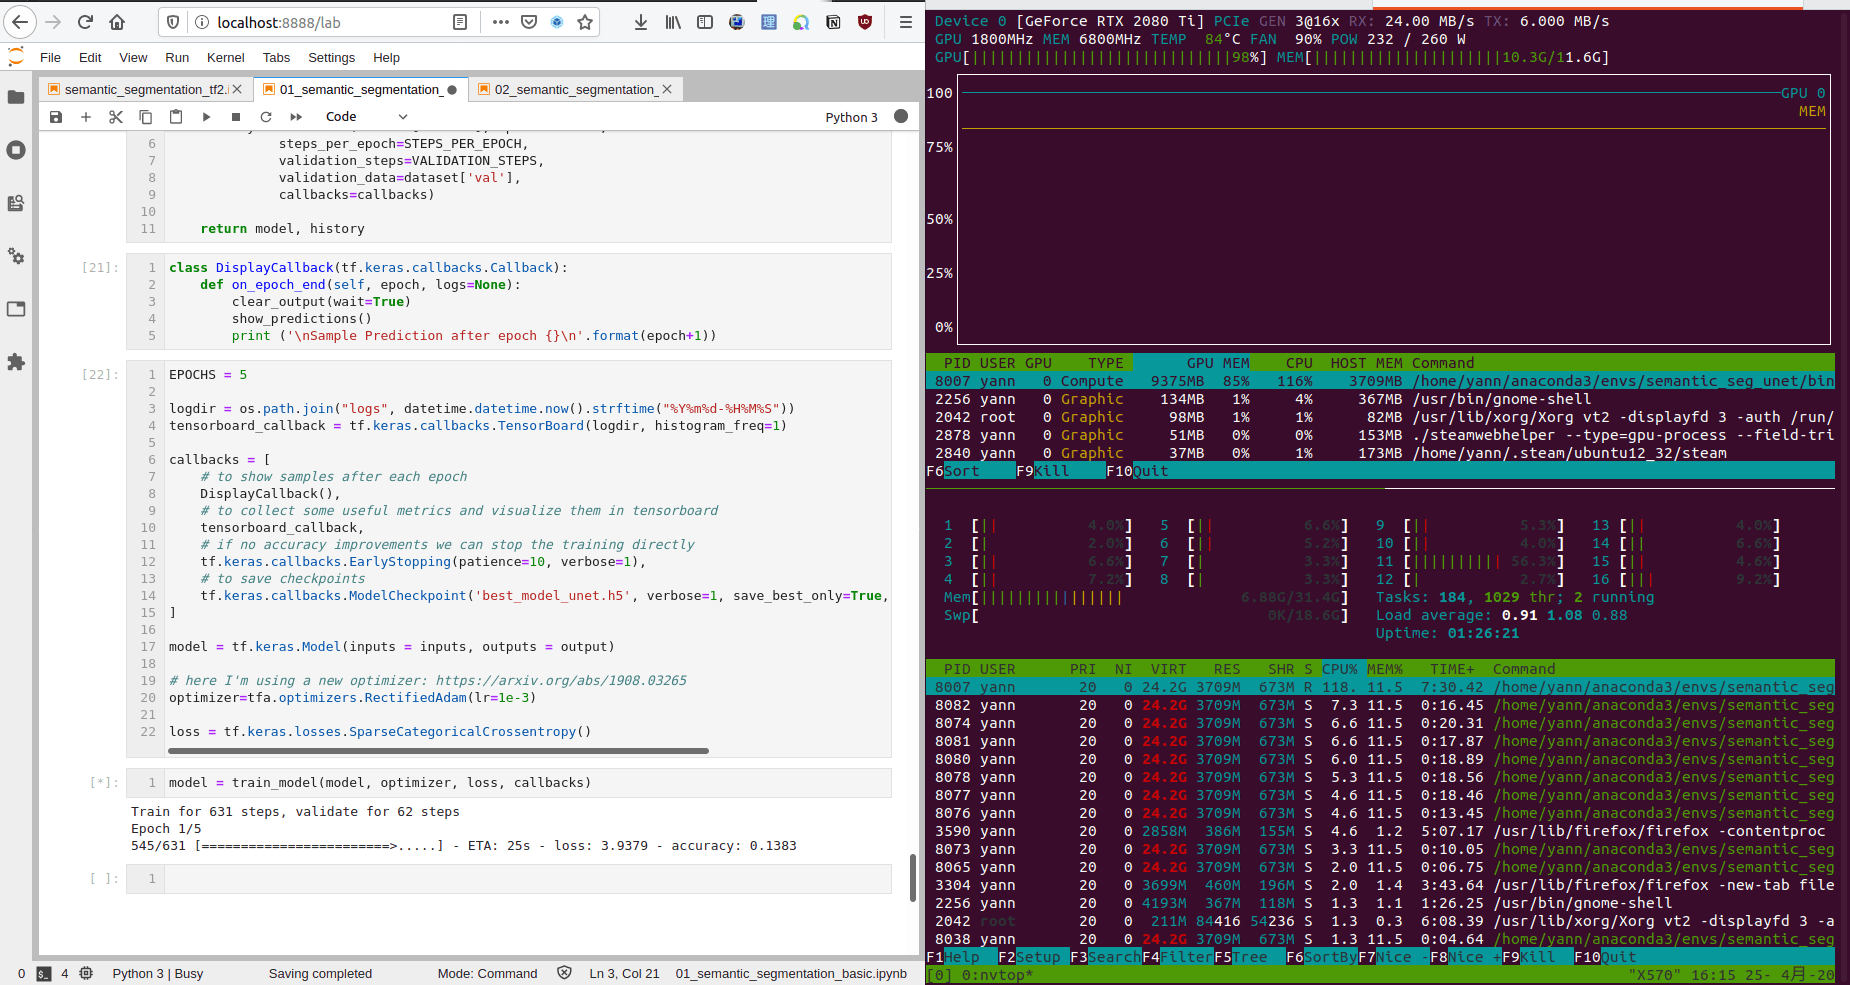Restart kernel and run all cells

tap(296, 117)
